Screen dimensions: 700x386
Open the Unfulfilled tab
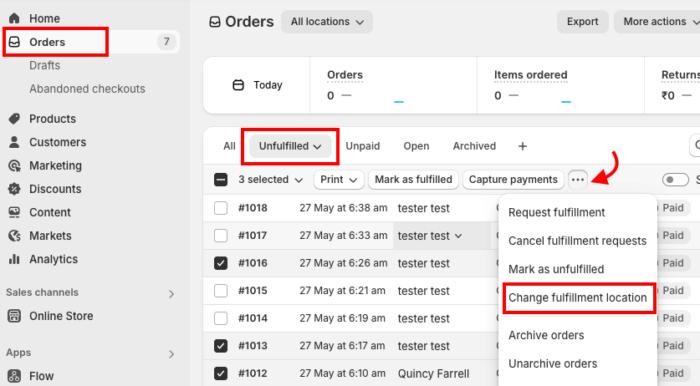(x=290, y=146)
